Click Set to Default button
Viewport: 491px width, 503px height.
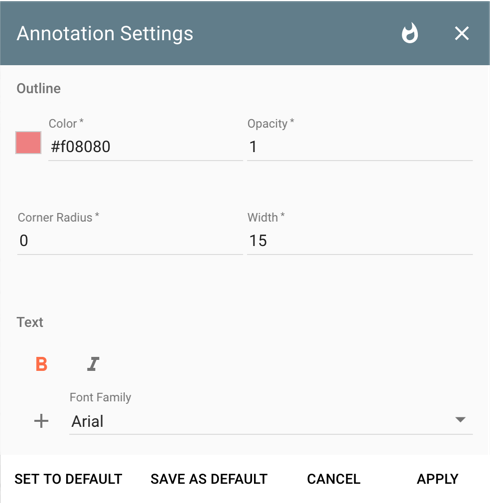(x=68, y=479)
